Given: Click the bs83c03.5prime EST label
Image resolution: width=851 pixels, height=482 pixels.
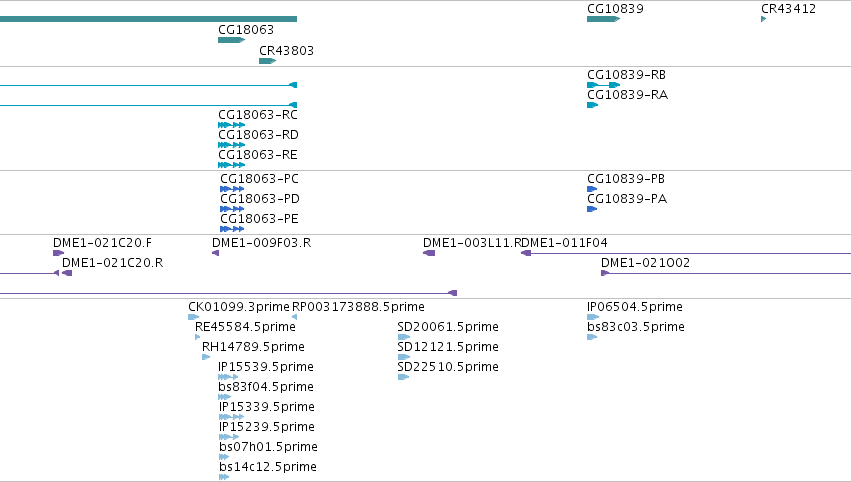Looking at the screenshot, I should point(636,327).
